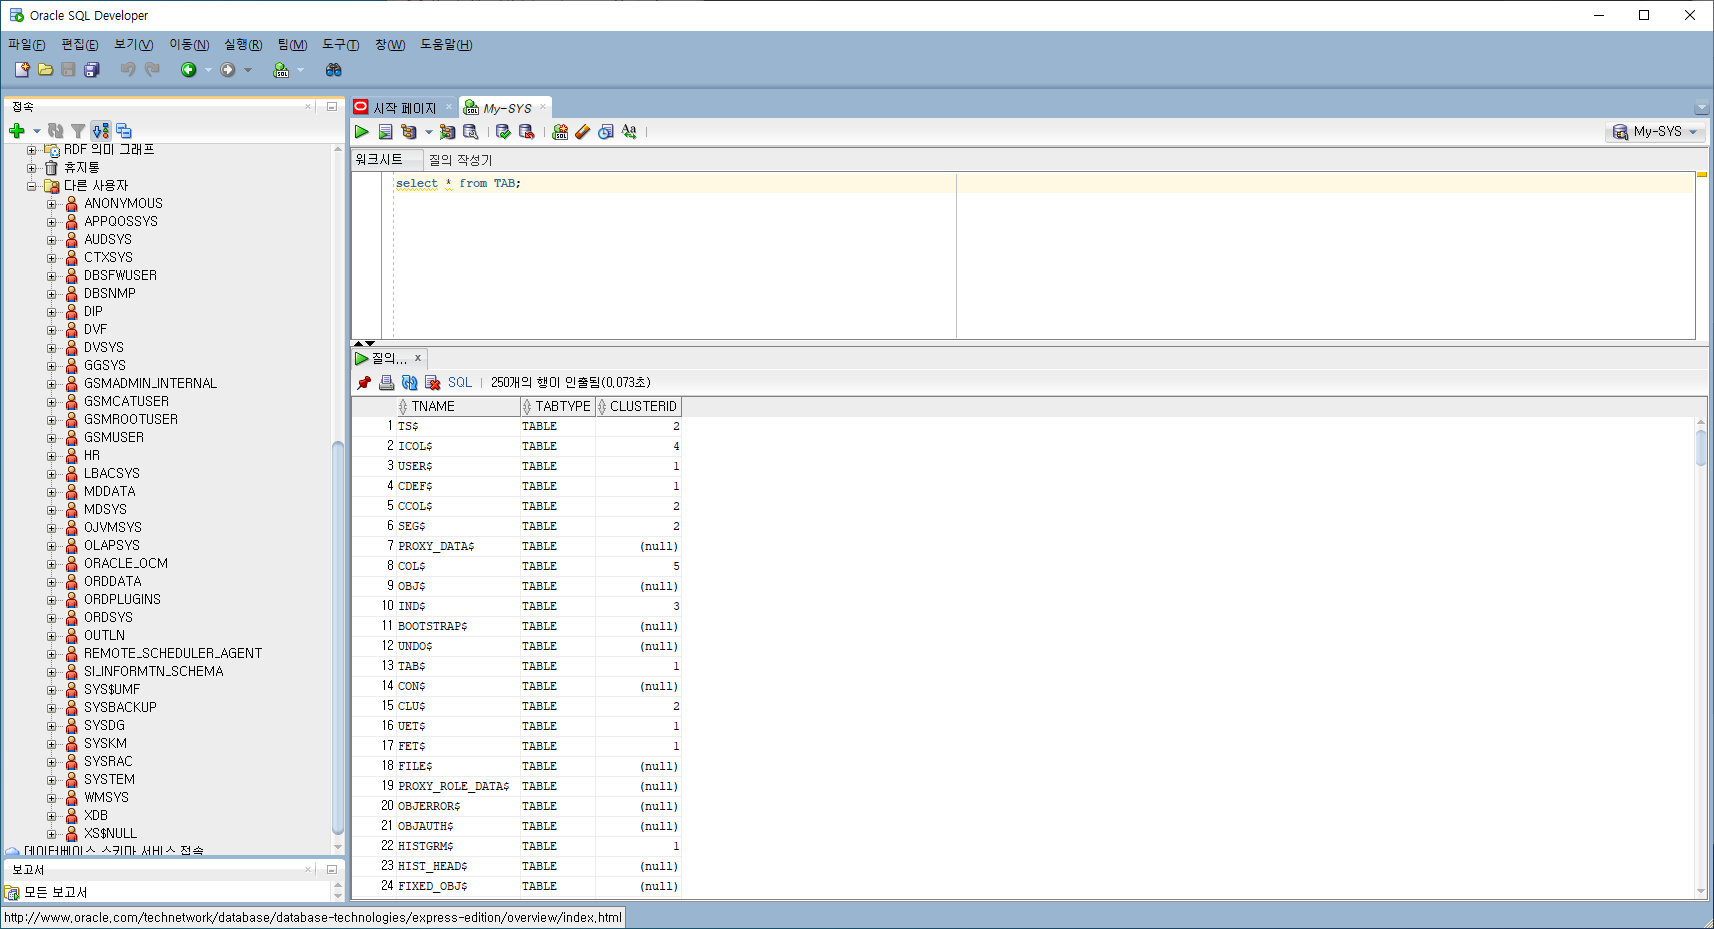
Task: Open dropdown beside main SQL worksheet icon
Action: click(300, 70)
